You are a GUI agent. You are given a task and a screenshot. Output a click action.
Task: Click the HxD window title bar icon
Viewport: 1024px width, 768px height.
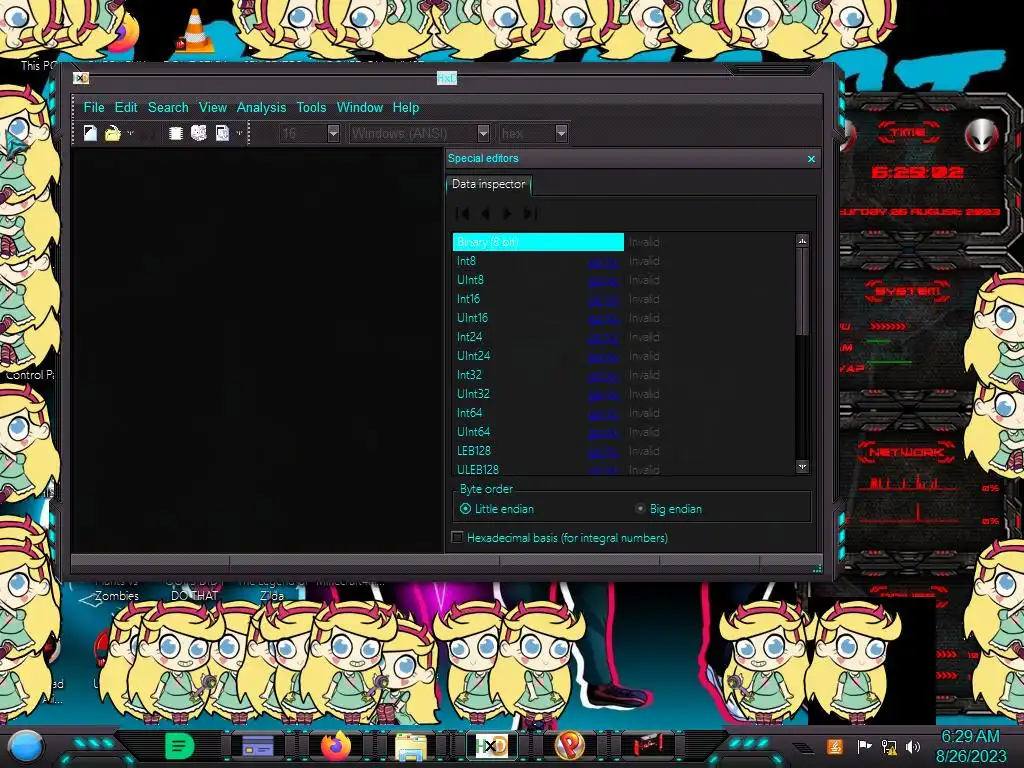tap(80, 78)
